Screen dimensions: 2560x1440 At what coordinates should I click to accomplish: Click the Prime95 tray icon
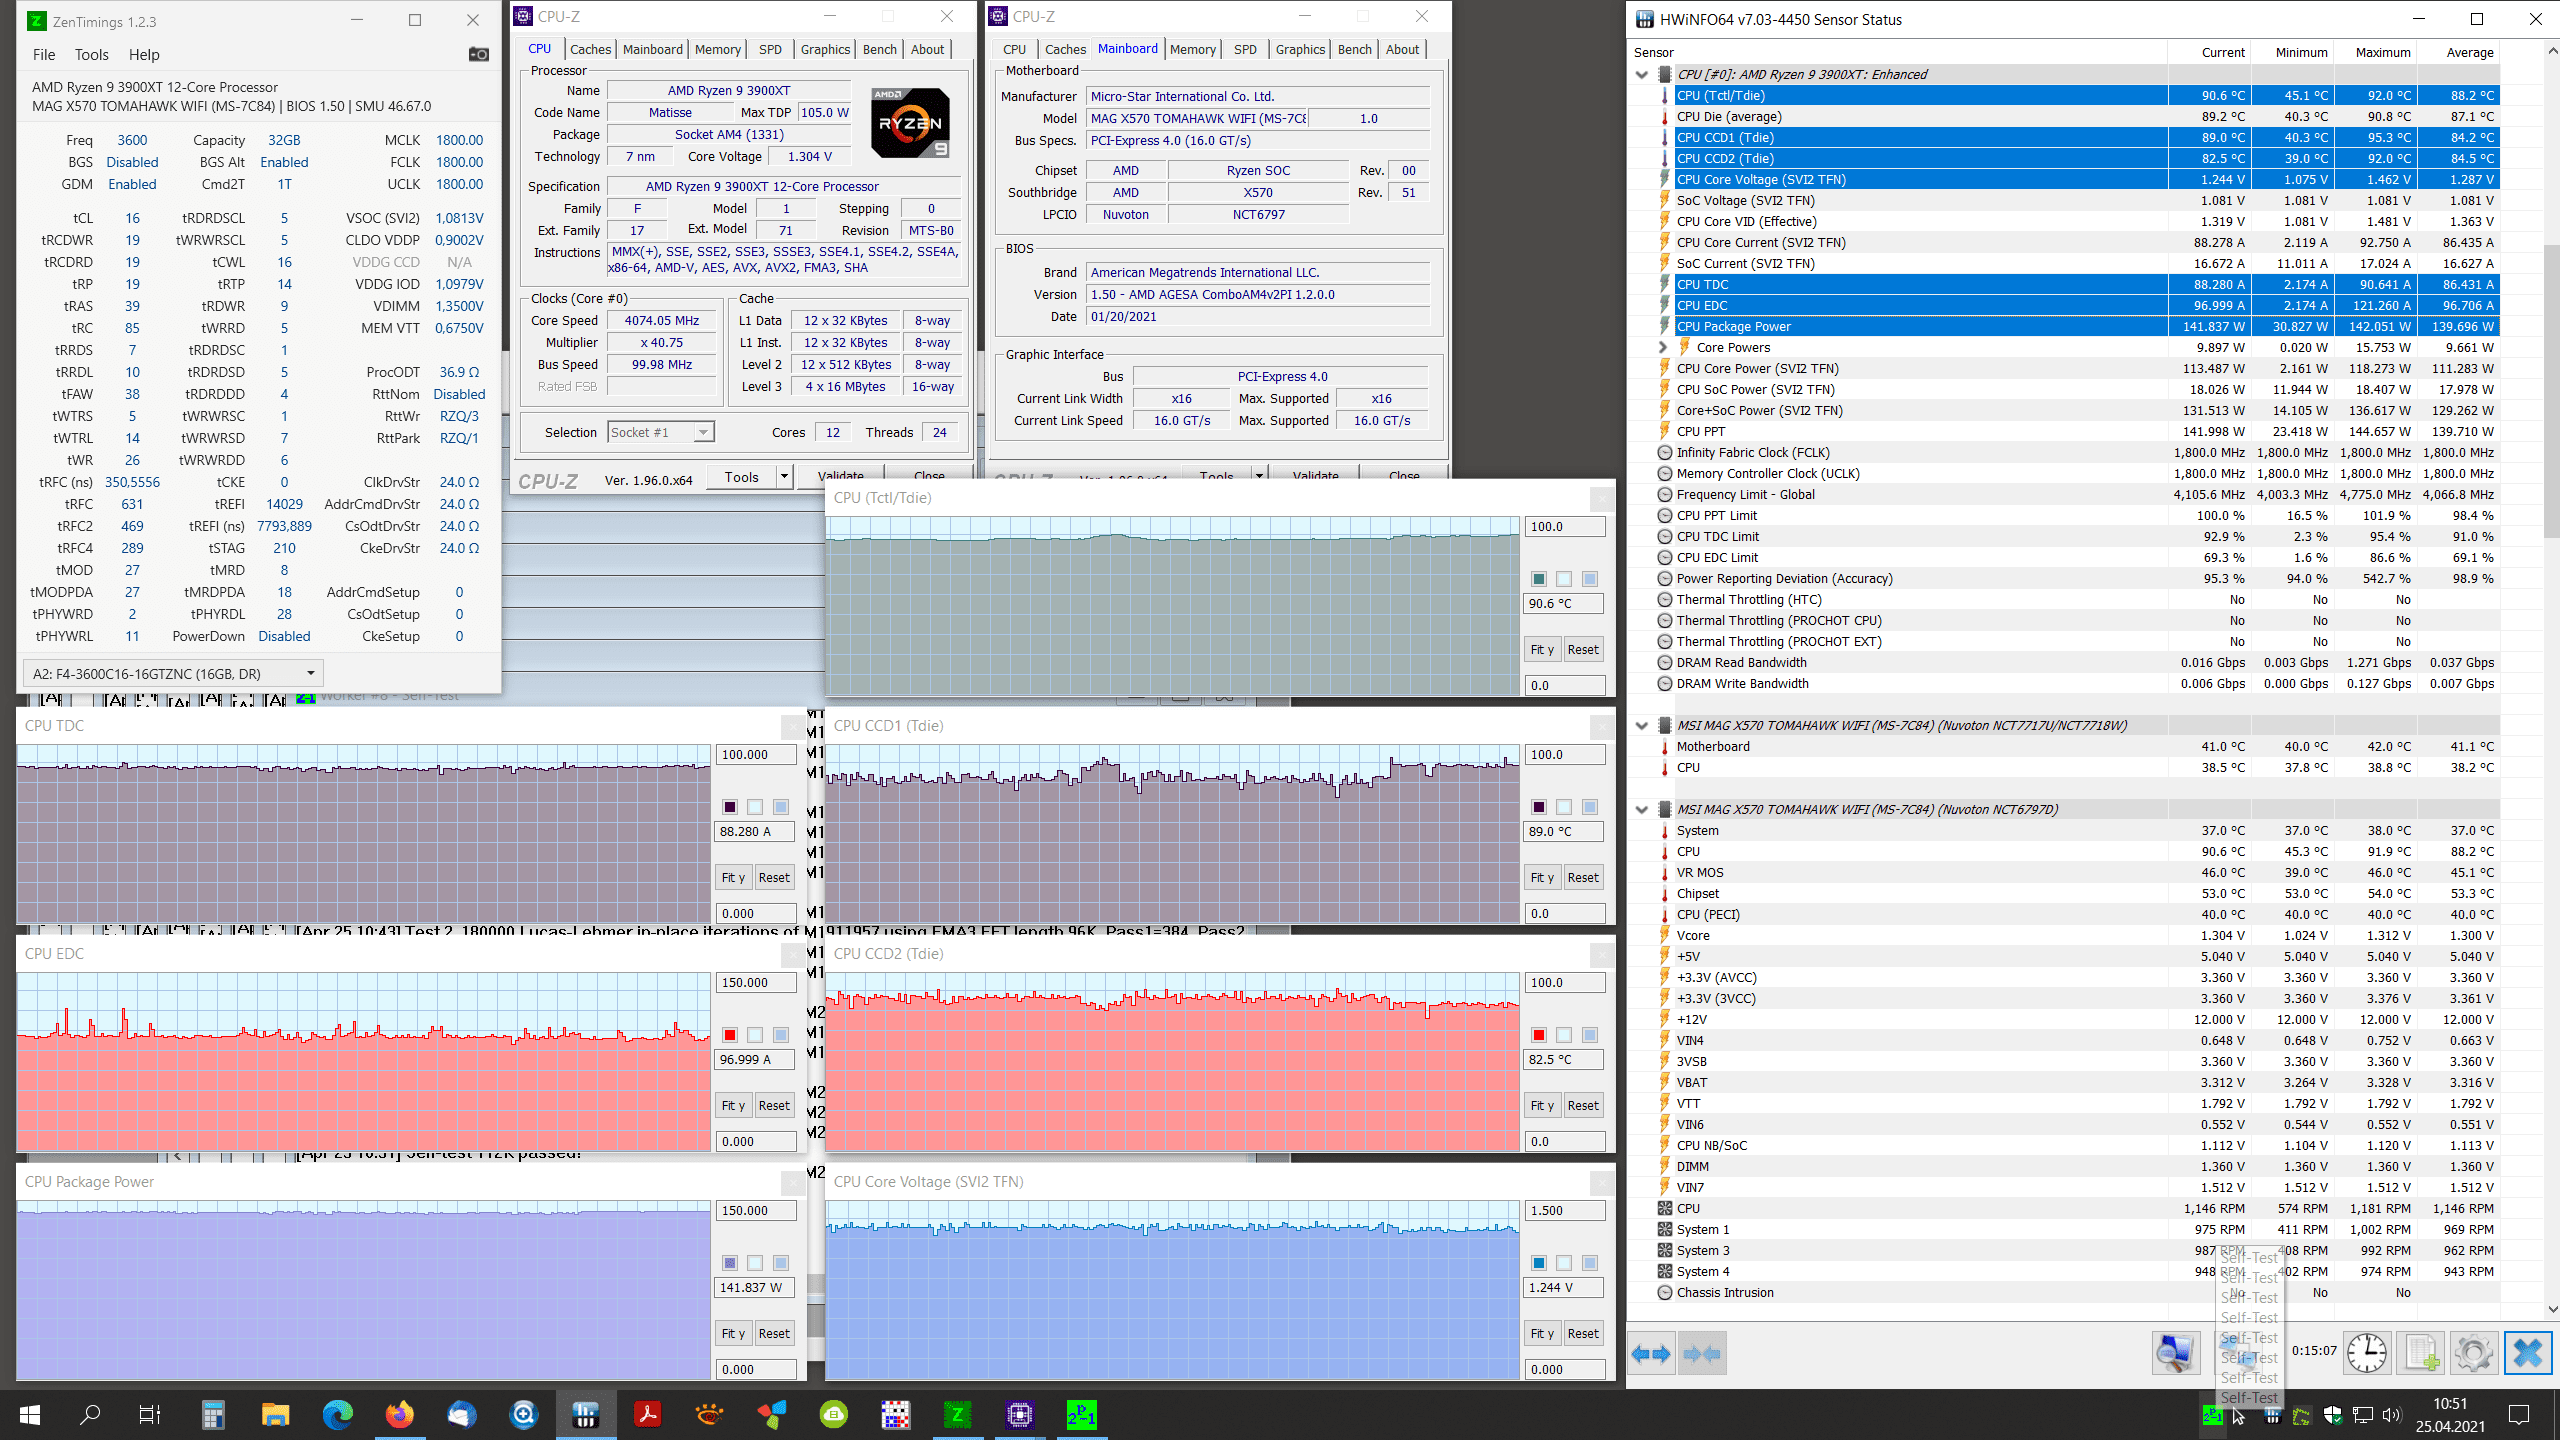pos(2212,1415)
